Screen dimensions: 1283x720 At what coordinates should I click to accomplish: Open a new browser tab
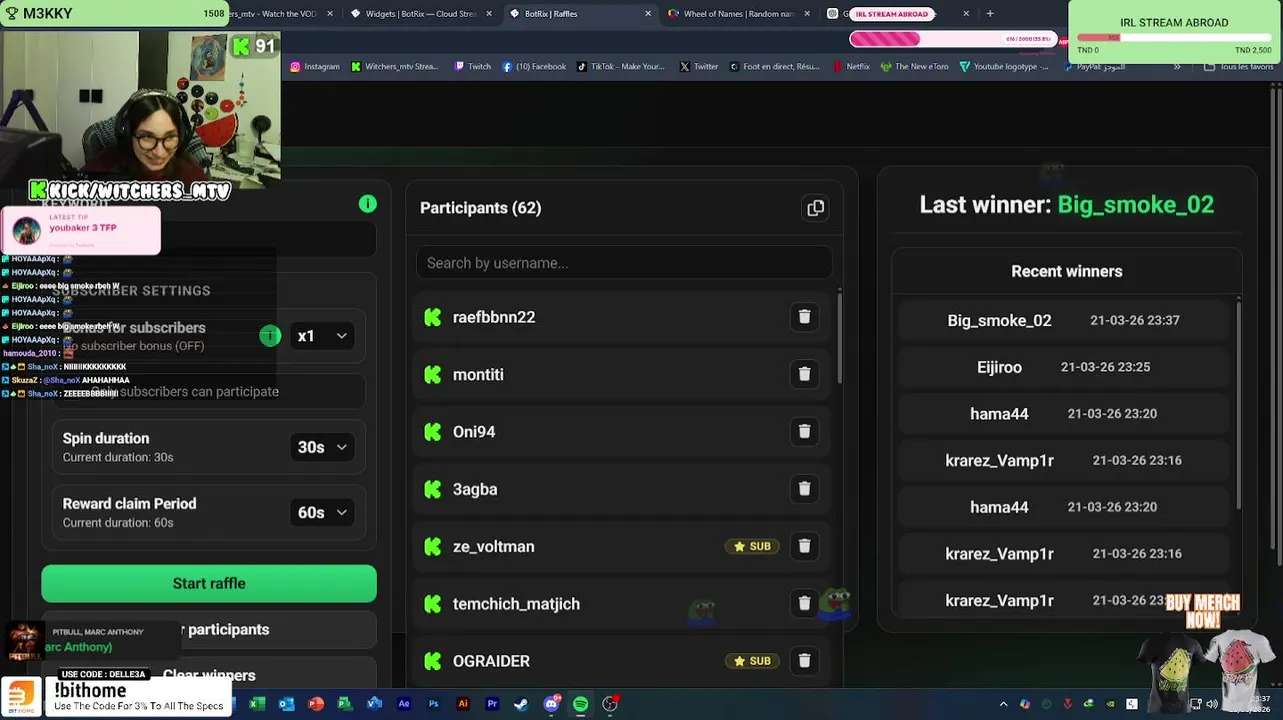(990, 14)
